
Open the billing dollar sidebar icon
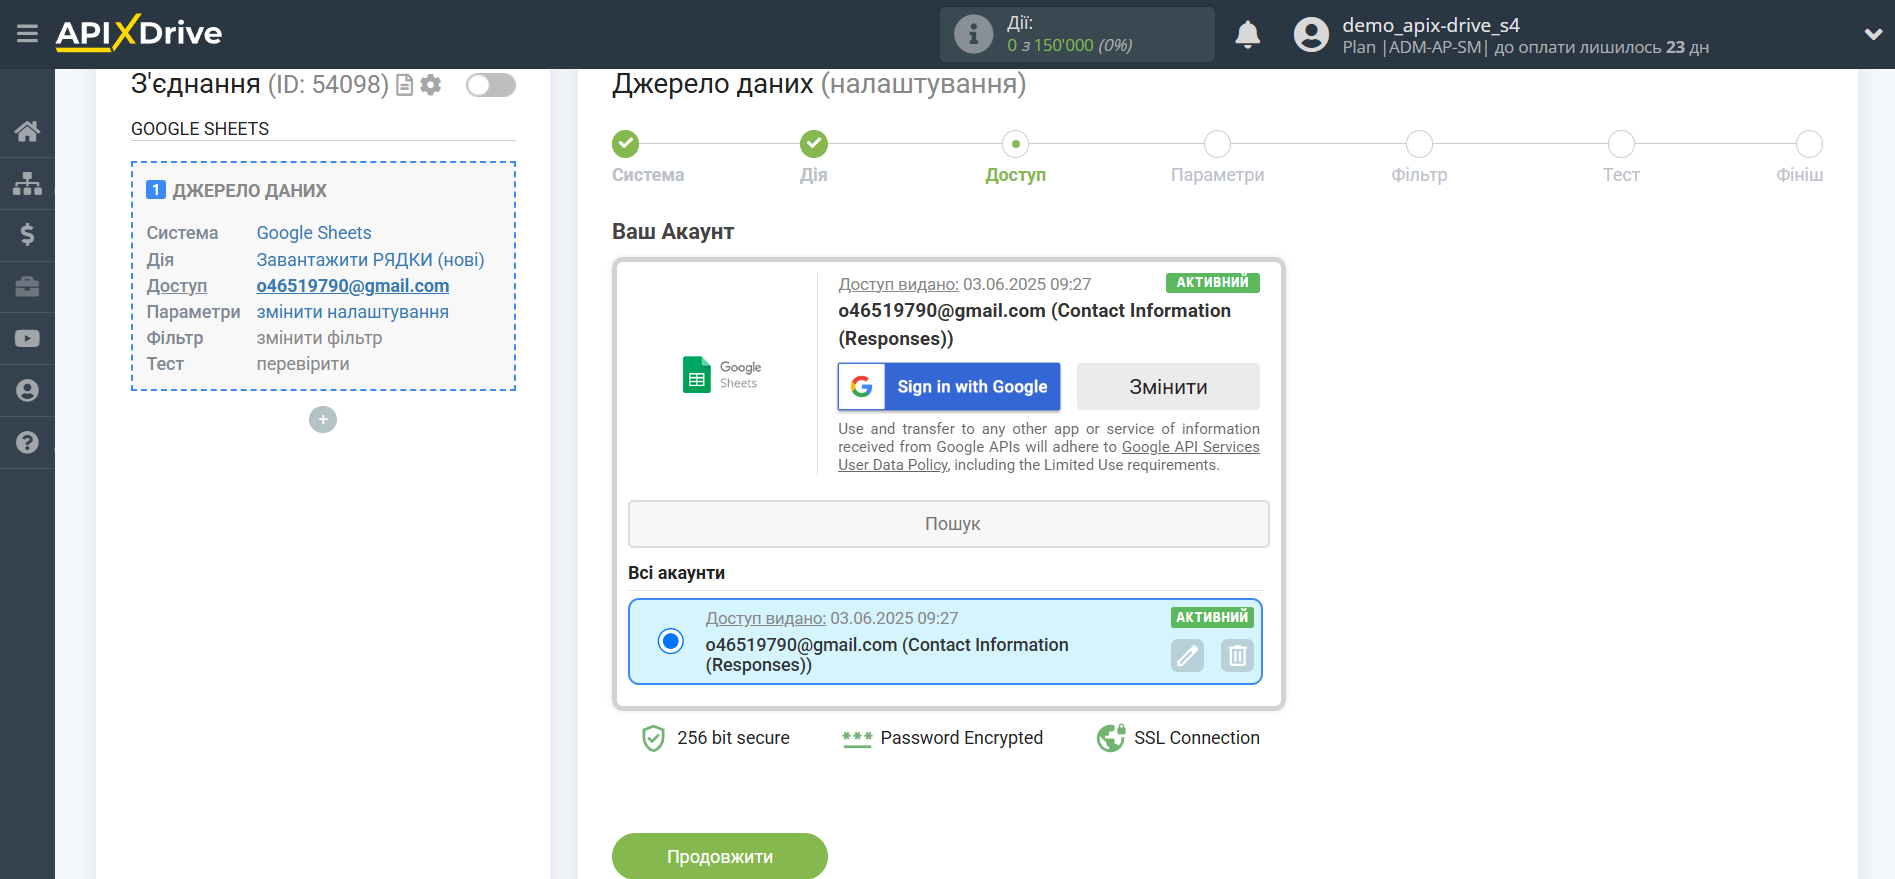coord(27,235)
